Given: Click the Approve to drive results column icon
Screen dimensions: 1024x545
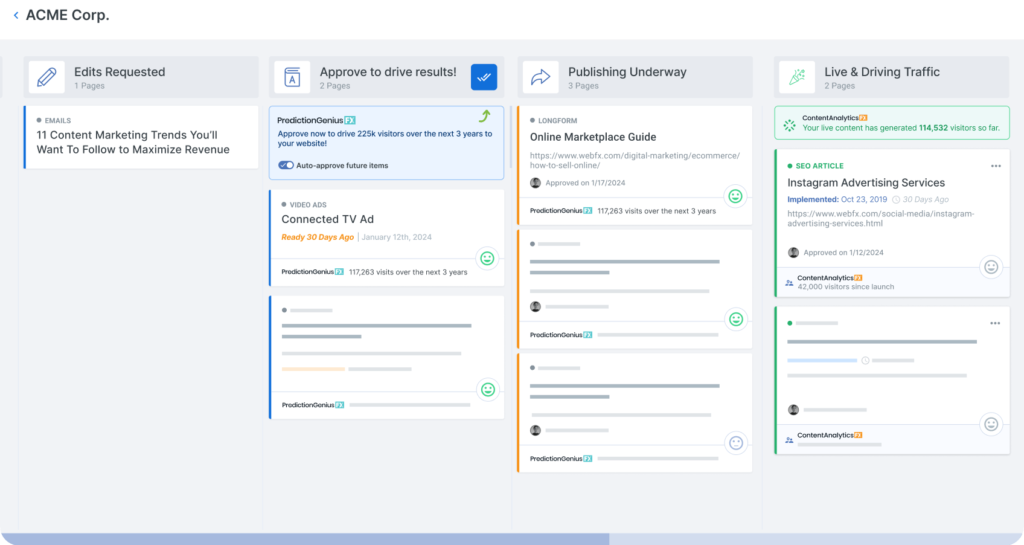Looking at the screenshot, I should click(292, 77).
